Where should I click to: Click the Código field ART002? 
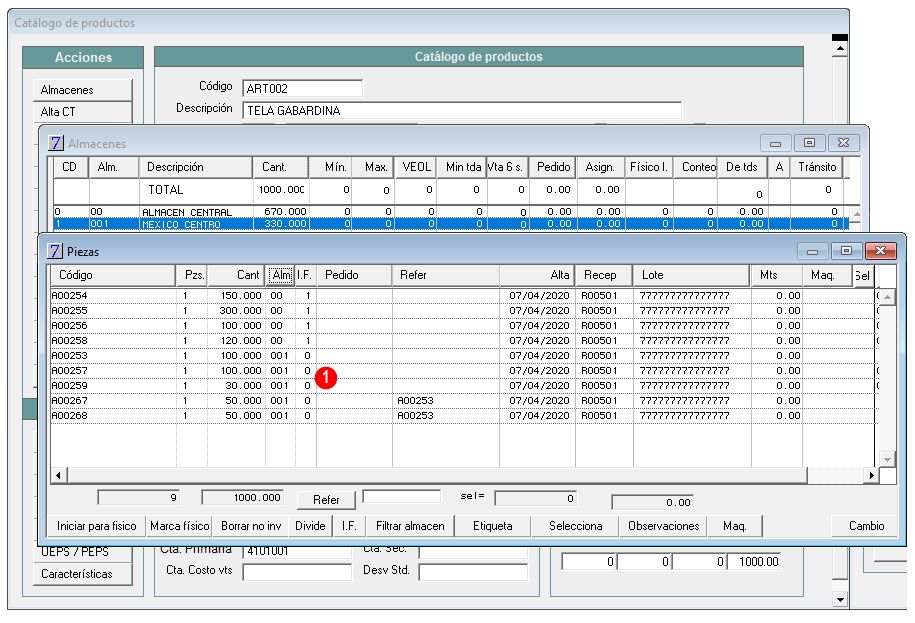(302, 89)
